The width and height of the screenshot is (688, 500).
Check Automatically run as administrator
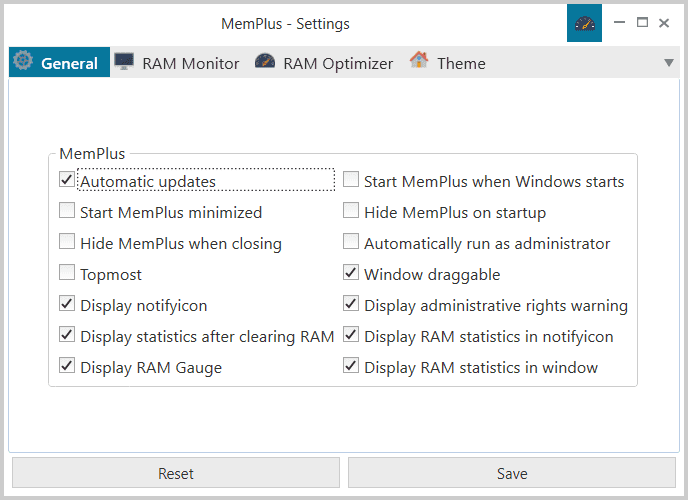(x=351, y=243)
